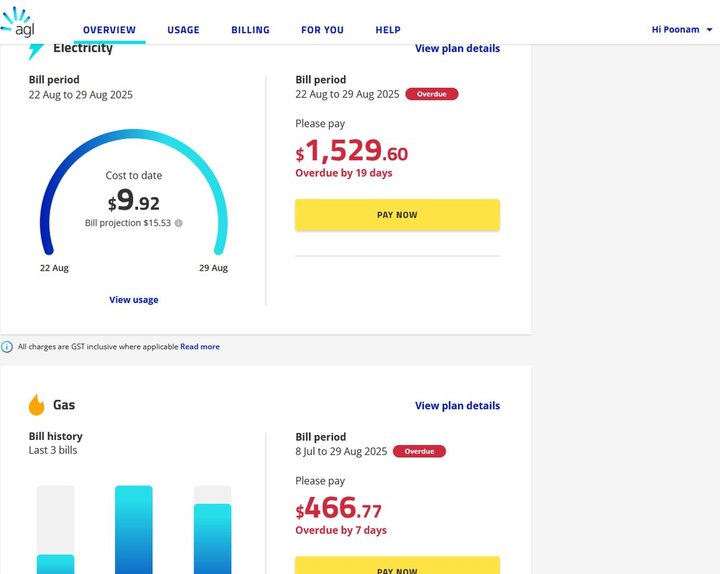720x574 pixels.
Task: Click the GST info circle icon
Action: pyautogui.click(x=7, y=347)
